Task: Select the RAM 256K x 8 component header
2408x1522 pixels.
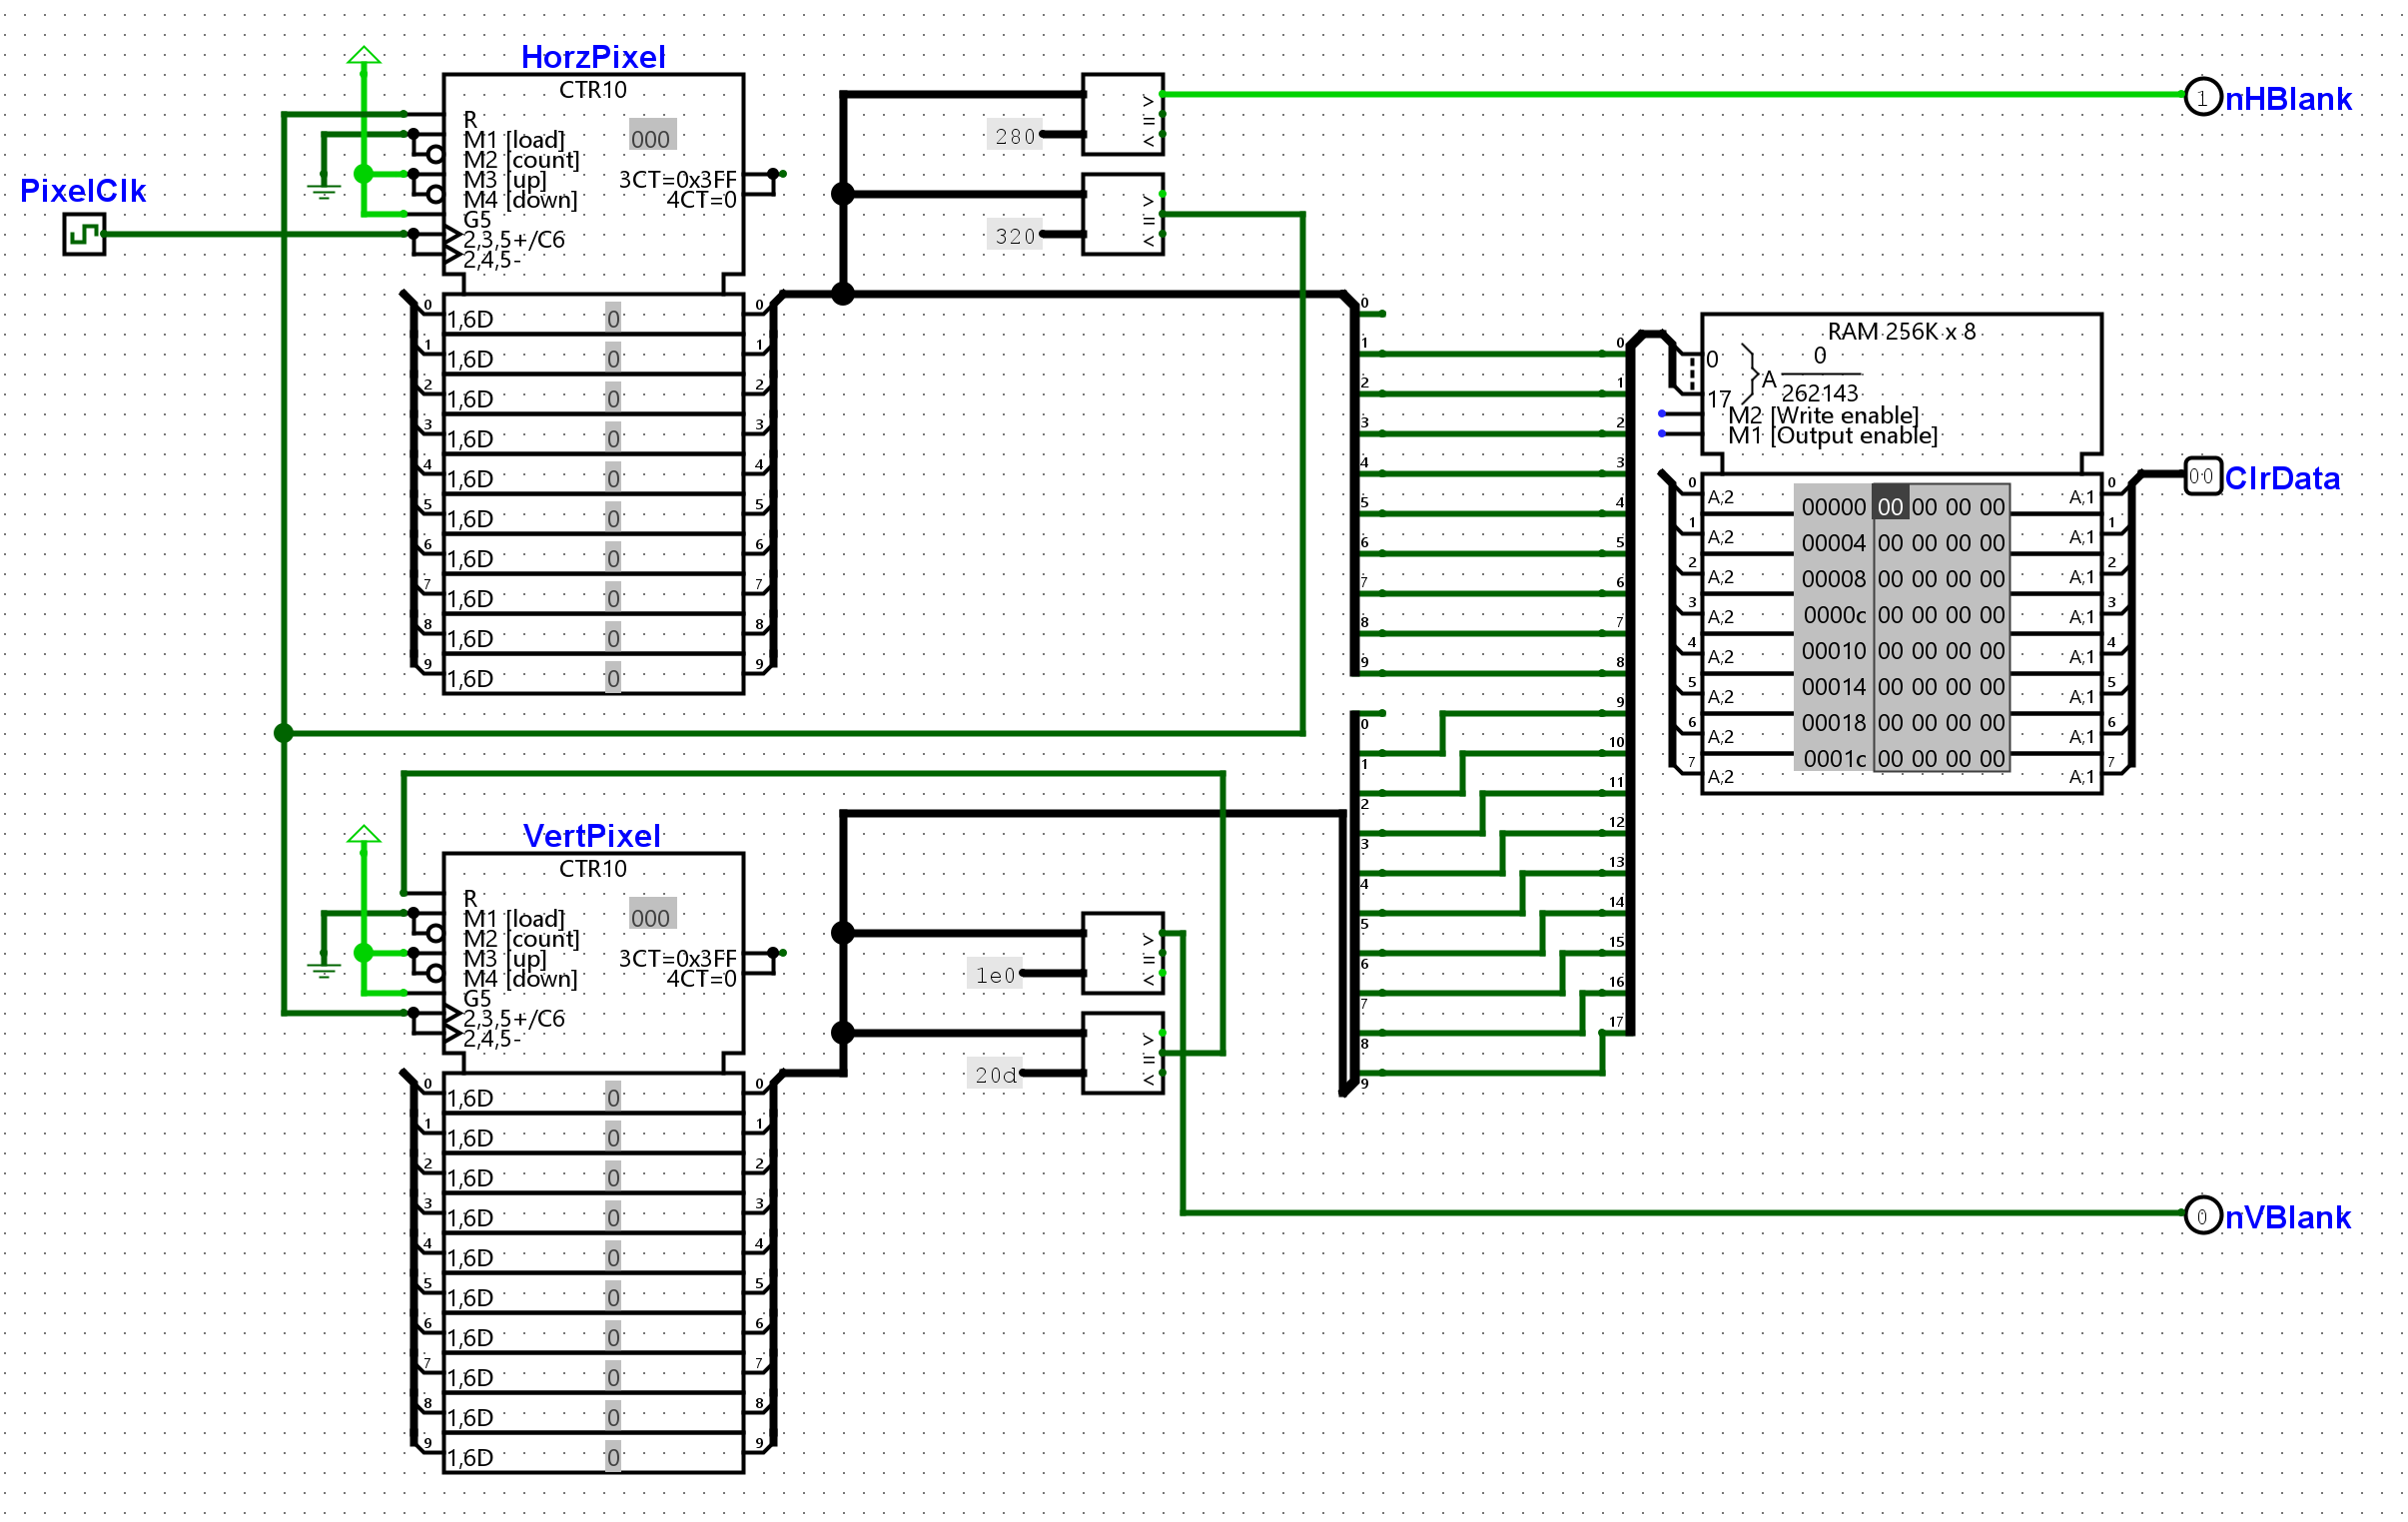Action: click(x=1900, y=332)
